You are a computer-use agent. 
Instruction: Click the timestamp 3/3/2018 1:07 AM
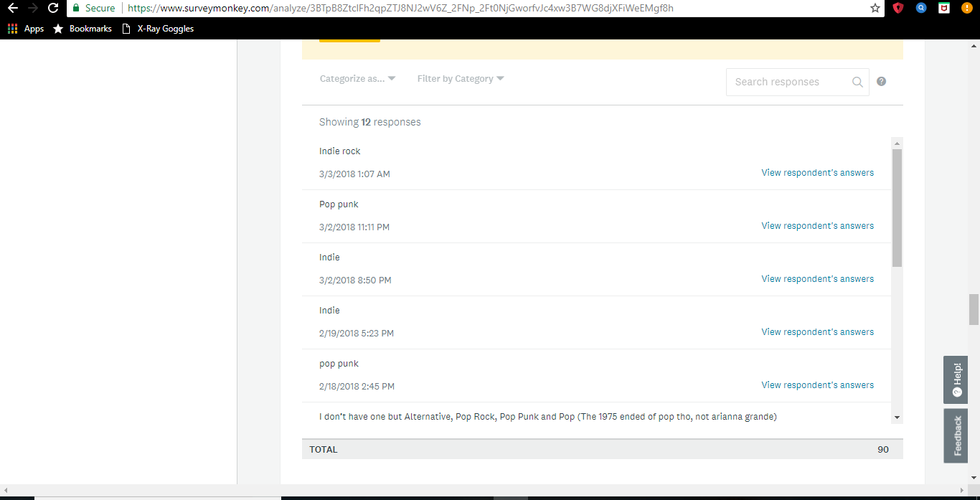pyautogui.click(x=354, y=174)
